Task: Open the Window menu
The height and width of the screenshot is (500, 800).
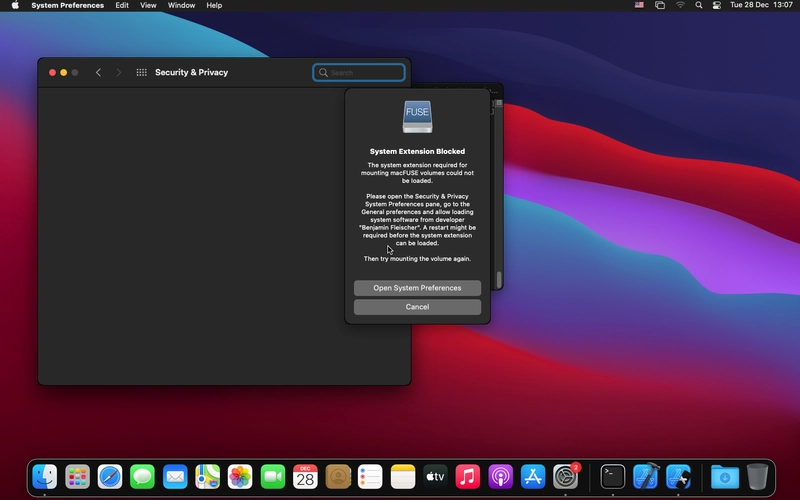Action: pyautogui.click(x=181, y=5)
